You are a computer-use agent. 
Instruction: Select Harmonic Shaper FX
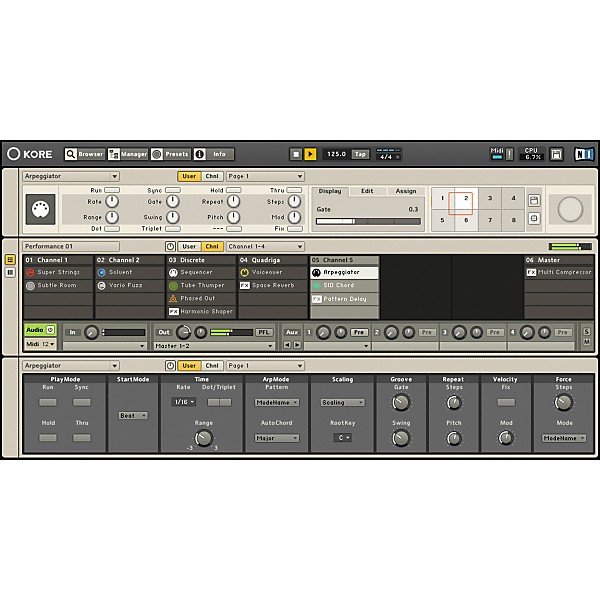click(201, 311)
